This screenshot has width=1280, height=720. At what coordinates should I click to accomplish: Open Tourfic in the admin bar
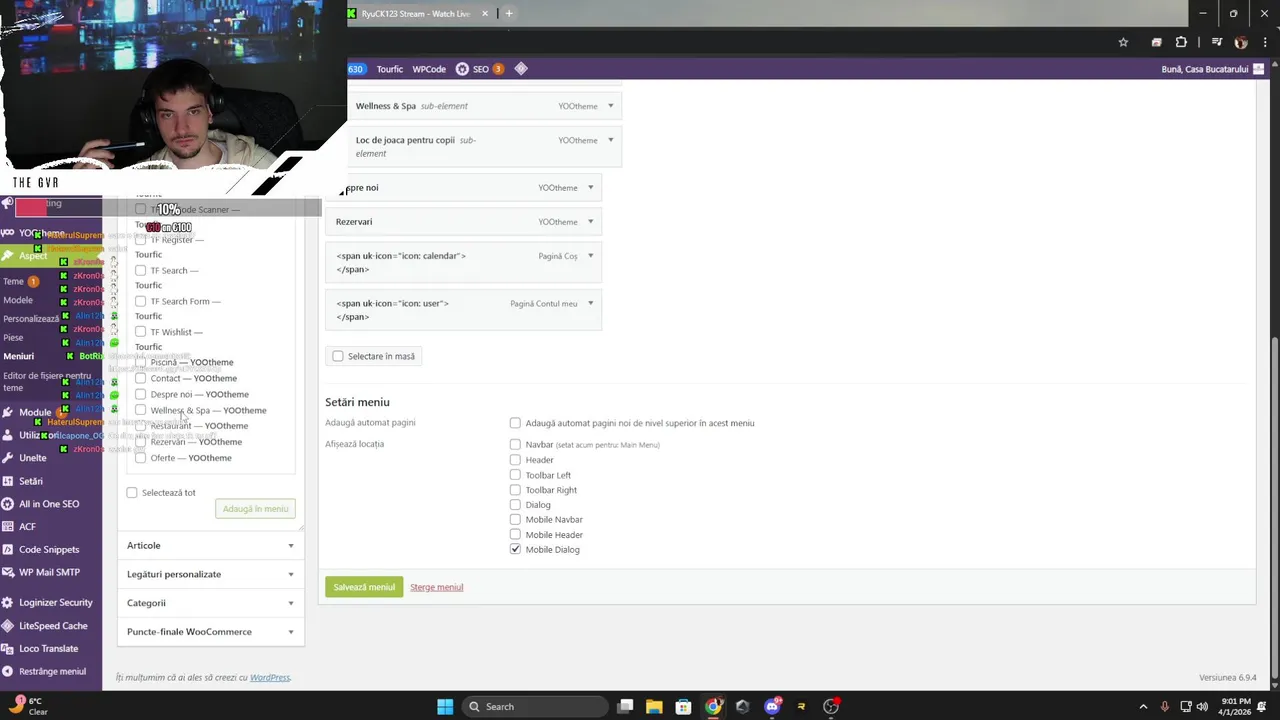[x=390, y=69]
